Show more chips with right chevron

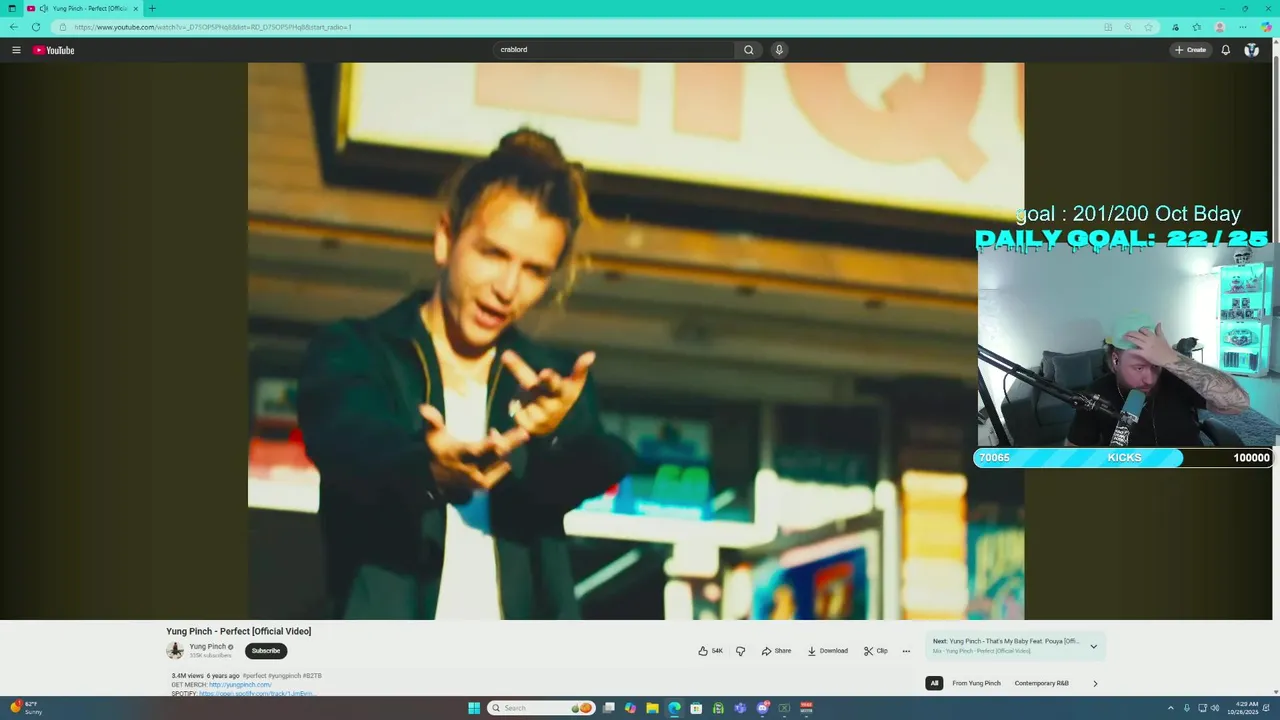coord(1095,683)
